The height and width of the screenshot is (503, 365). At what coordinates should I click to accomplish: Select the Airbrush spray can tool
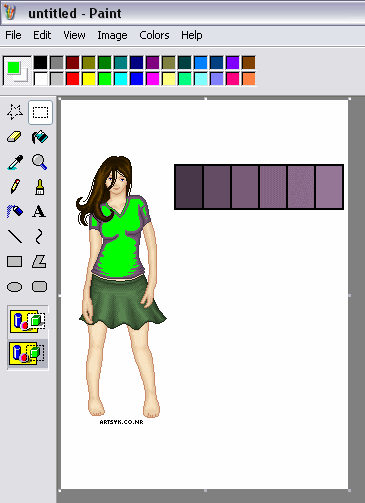tap(15, 211)
